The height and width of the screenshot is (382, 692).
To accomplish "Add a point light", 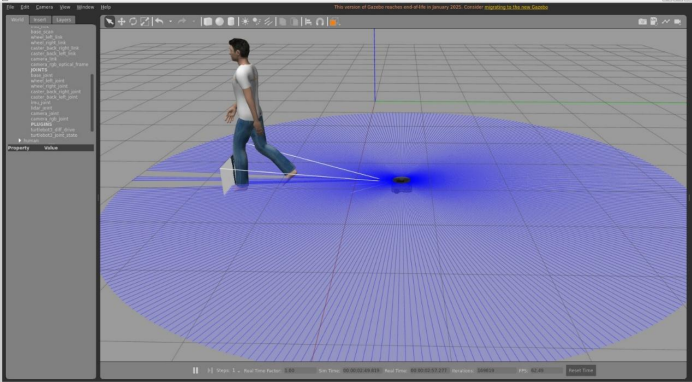I will (x=245, y=22).
